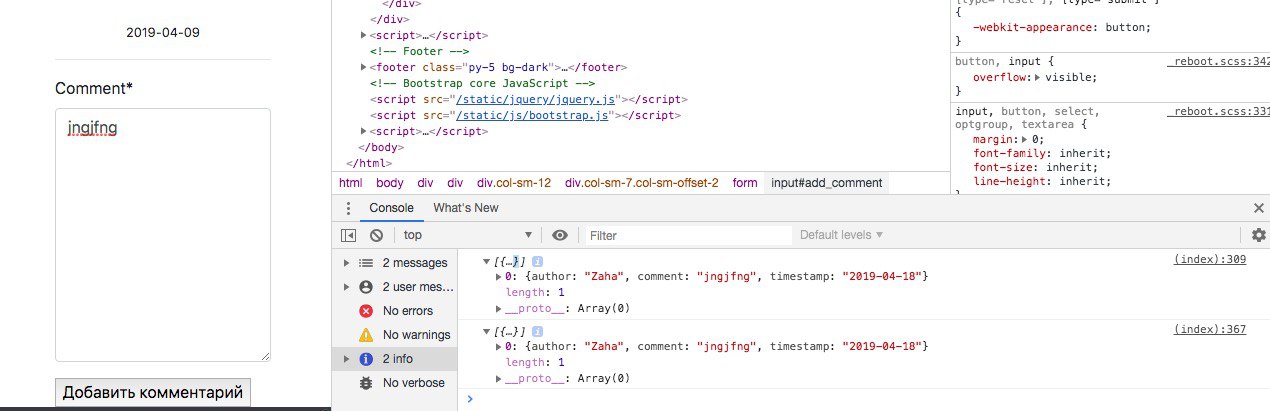Select form in the breadcrumb bar
This screenshot has height=411, width=1270.
coord(745,183)
